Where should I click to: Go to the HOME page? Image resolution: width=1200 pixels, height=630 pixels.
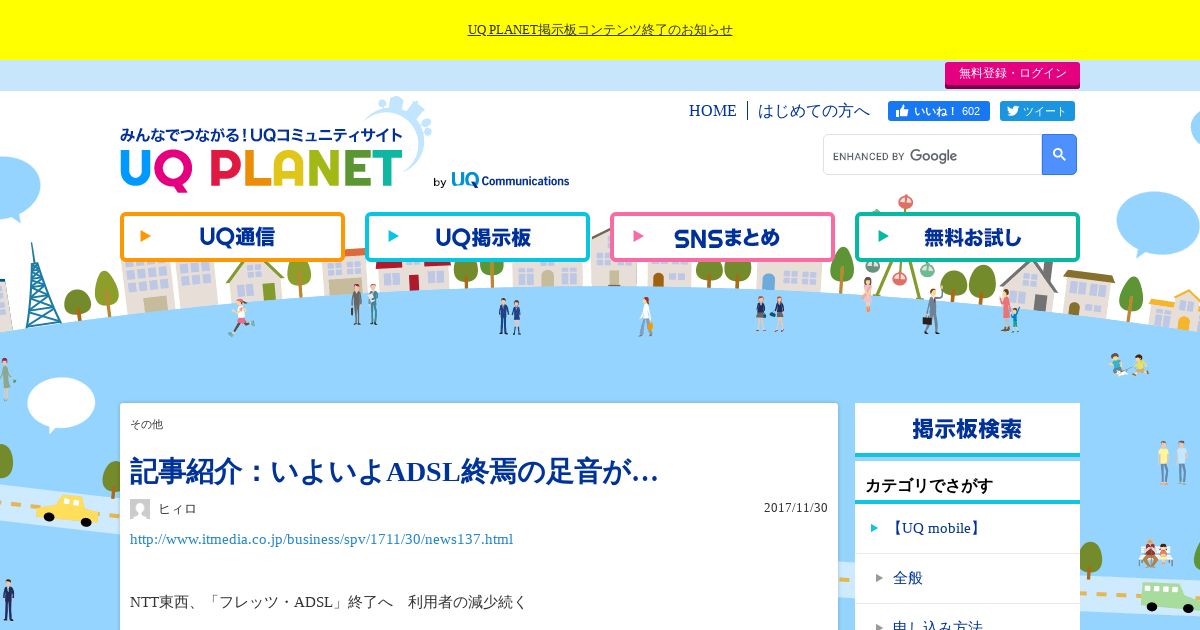coord(712,111)
